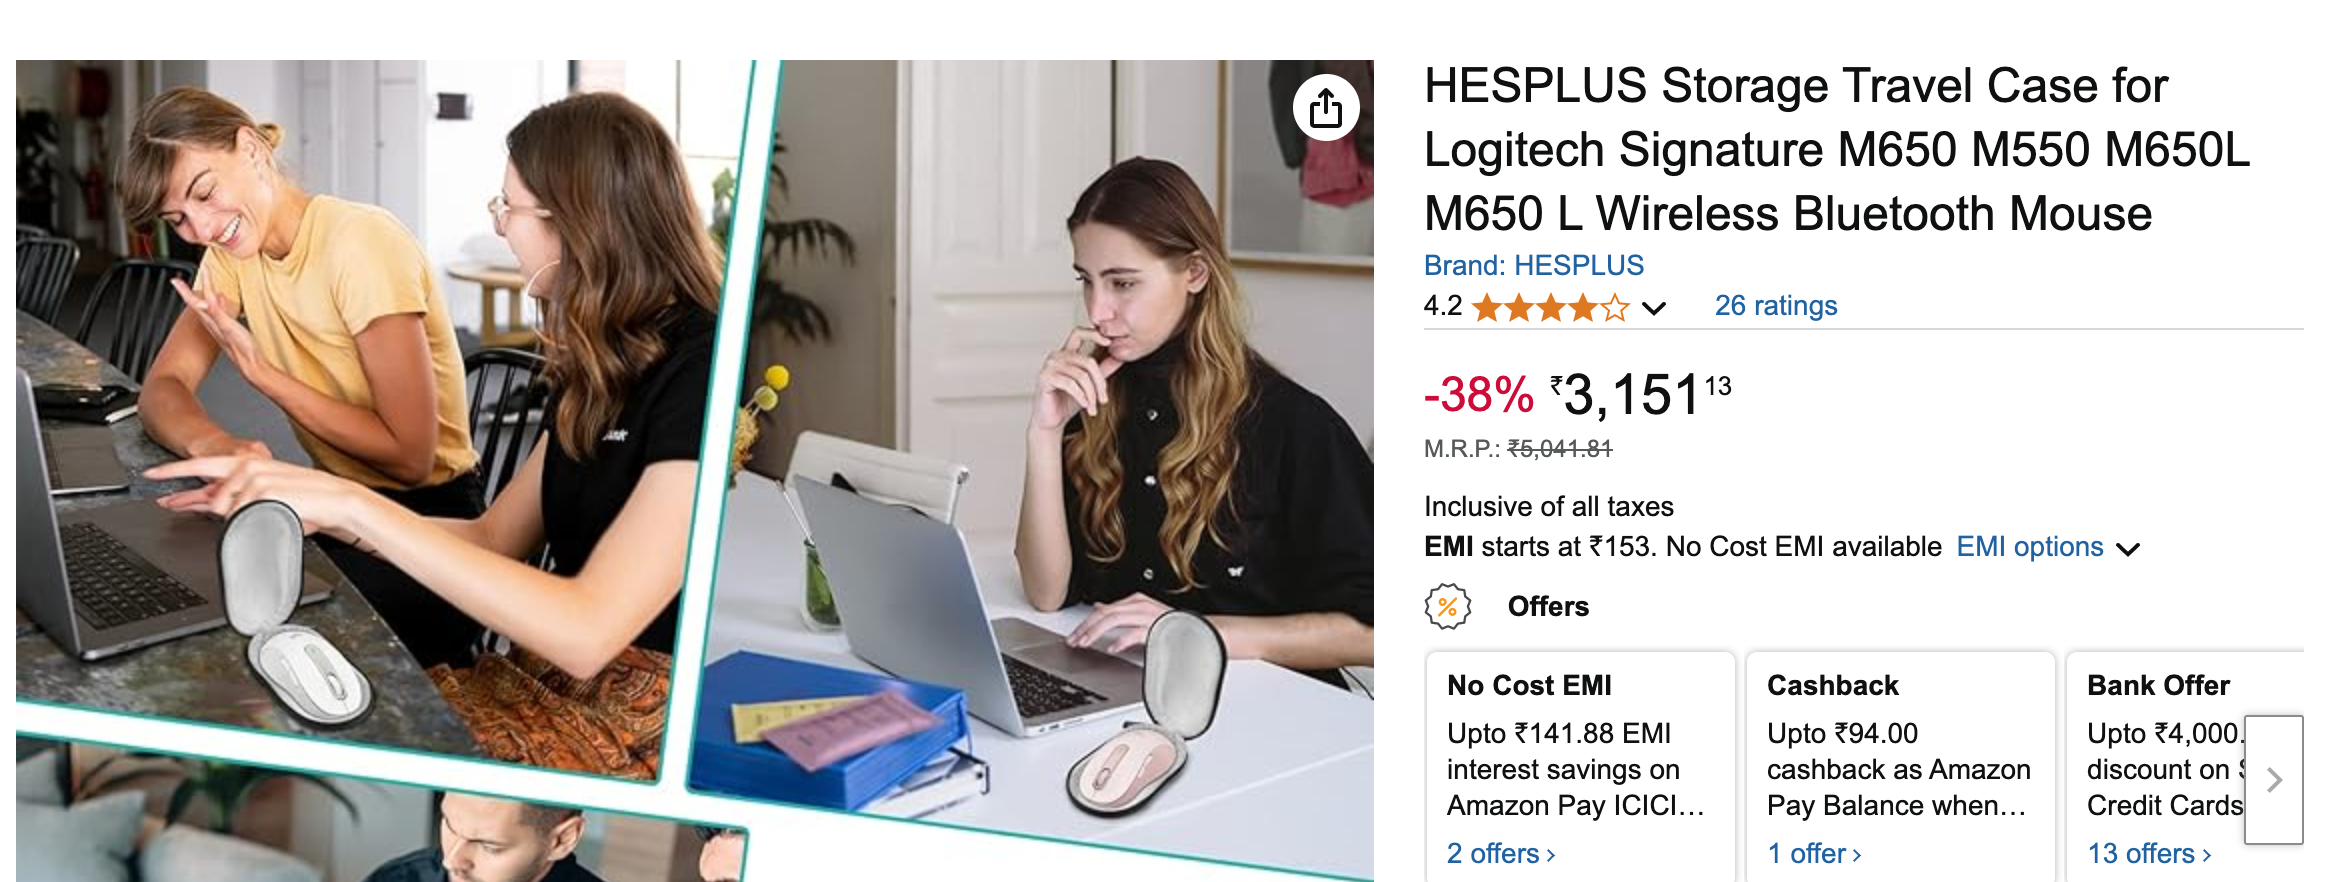The height and width of the screenshot is (882, 2338).
Task: Click the Offers percent badge icon
Action: (x=1447, y=607)
